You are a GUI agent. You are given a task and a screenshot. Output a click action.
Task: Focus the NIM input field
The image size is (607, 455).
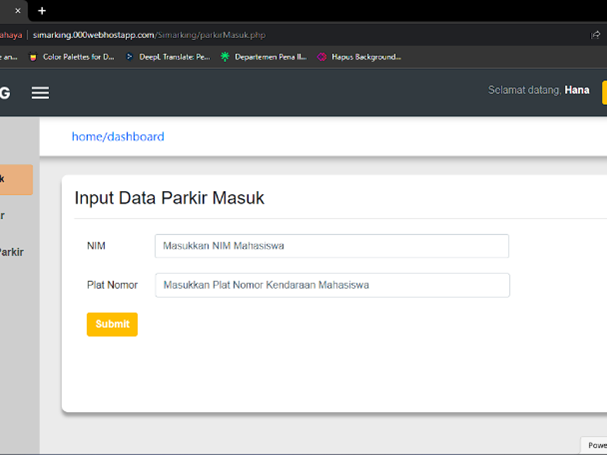[x=331, y=246]
